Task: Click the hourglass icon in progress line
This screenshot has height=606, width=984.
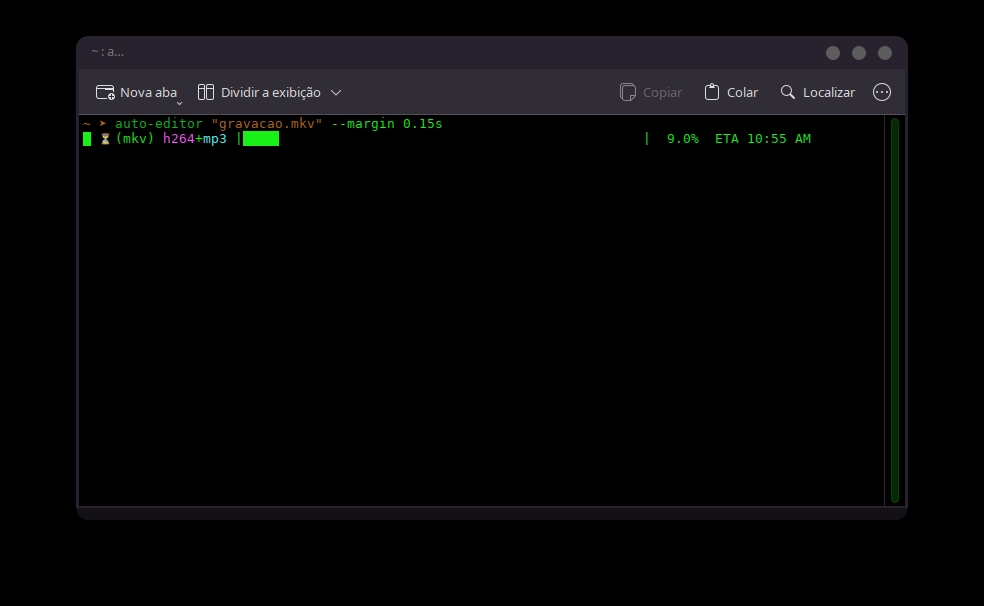Action: tap(105, 139)
